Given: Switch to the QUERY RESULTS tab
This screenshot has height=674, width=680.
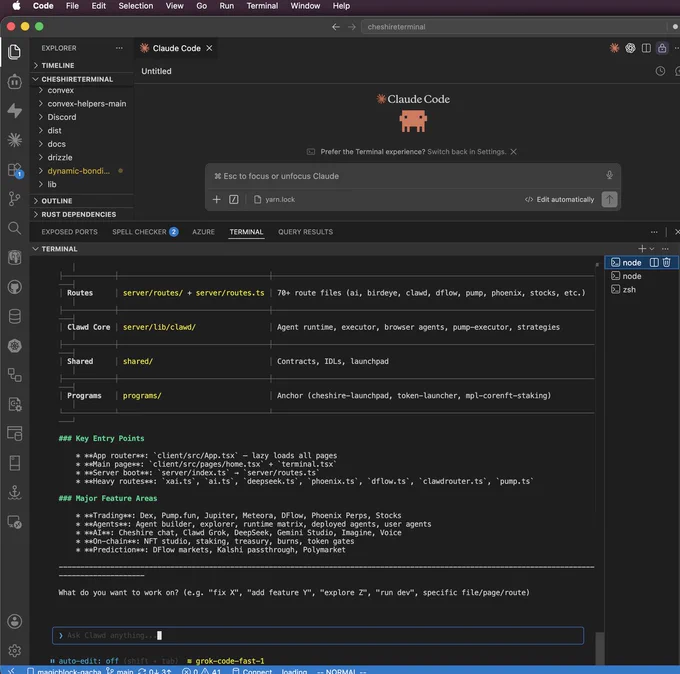Looking at the screenshot, I should (x=305, y=232).
